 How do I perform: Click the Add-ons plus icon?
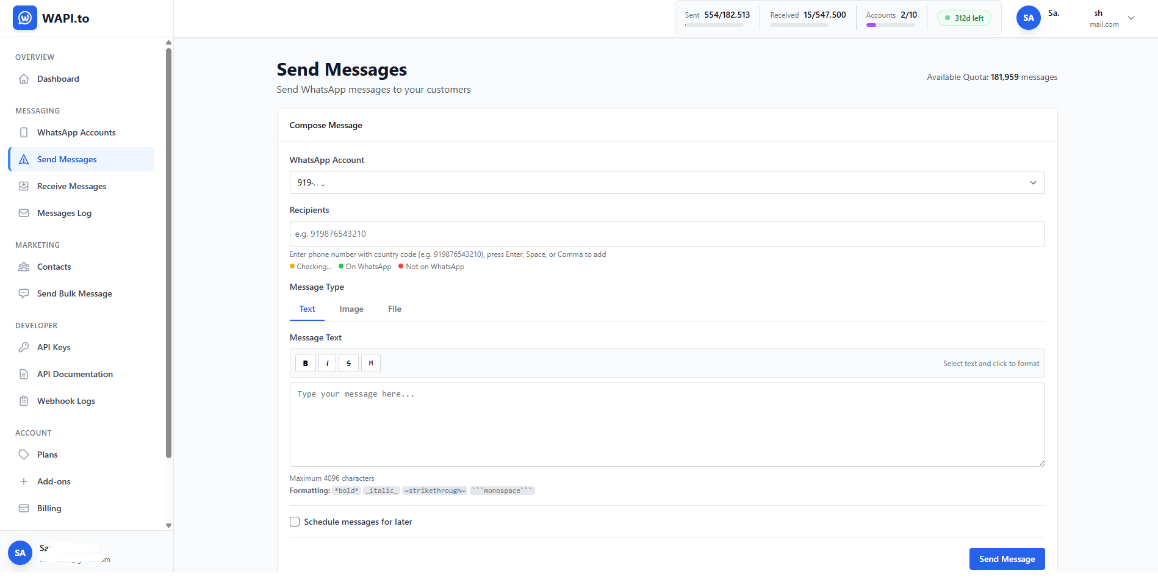24,482
